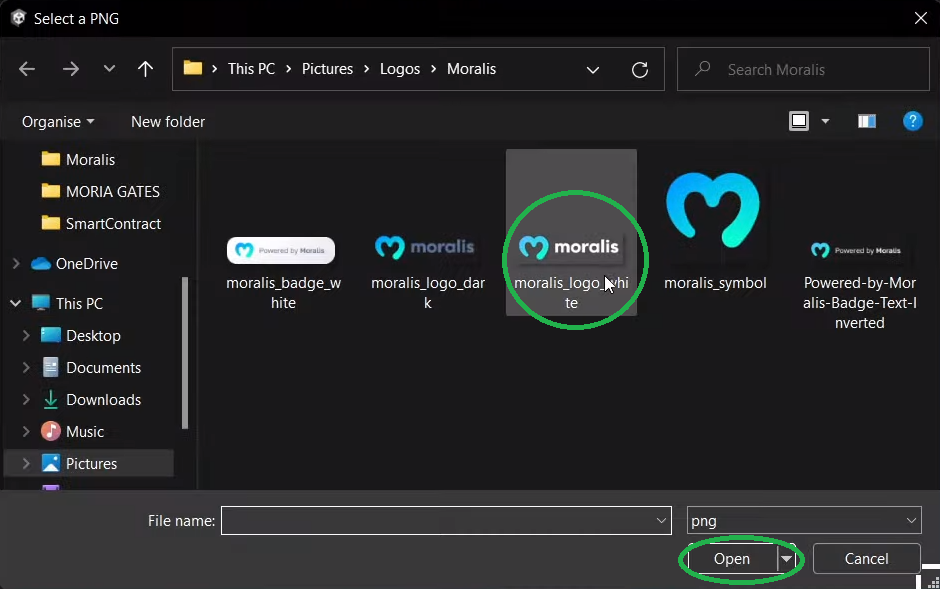Screen dimensions: 940x589
Task: Select the Moralis folder in the sidebar
Action: point(78,159)
